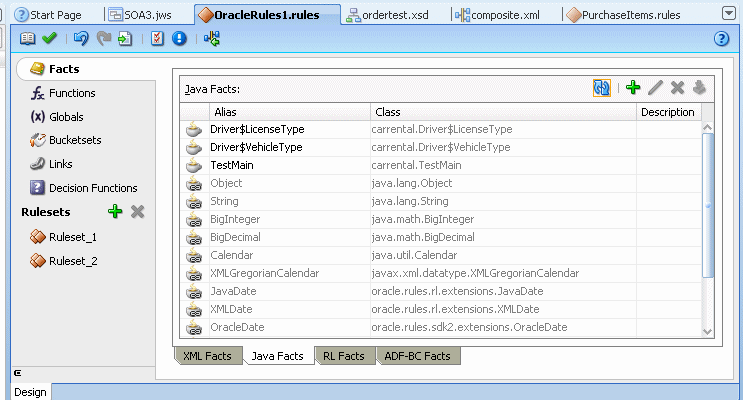The image size is (743, 400).
Task: Click the Description column header
Action: 669,112
